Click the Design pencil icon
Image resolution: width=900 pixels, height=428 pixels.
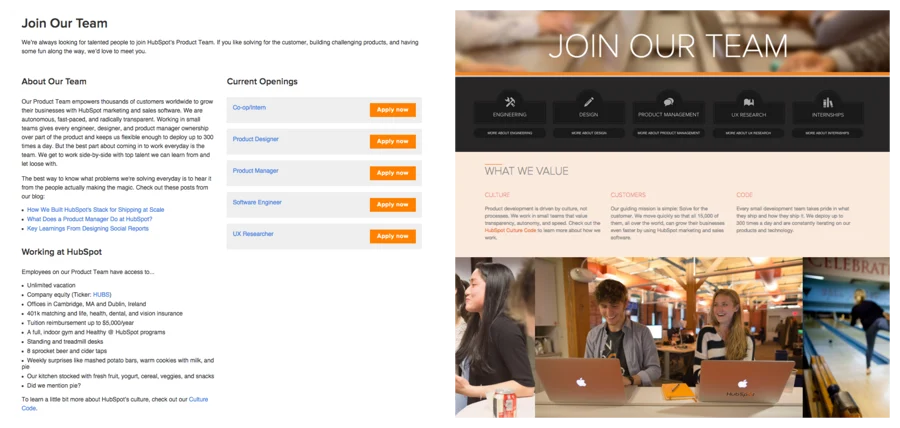point(588,102)
